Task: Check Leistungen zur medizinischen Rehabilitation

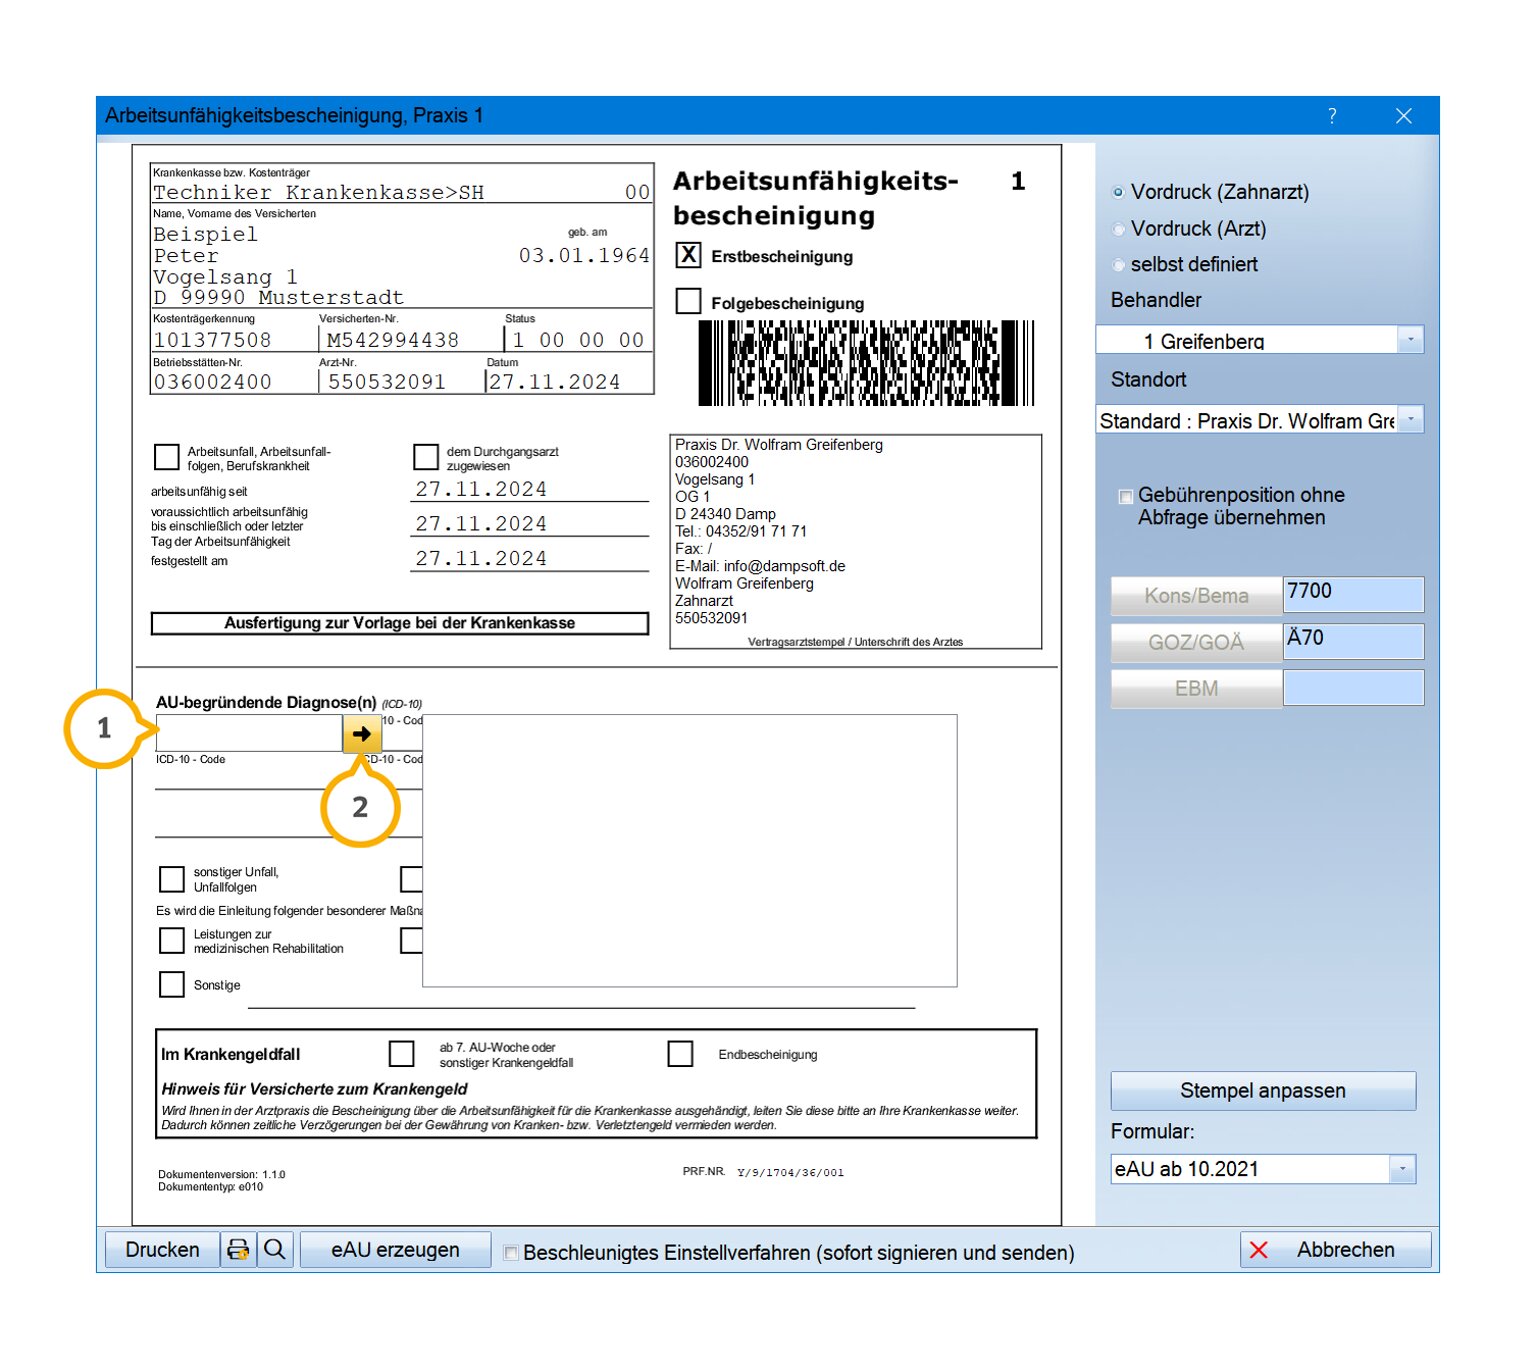Action: click(x=172, y=940)
